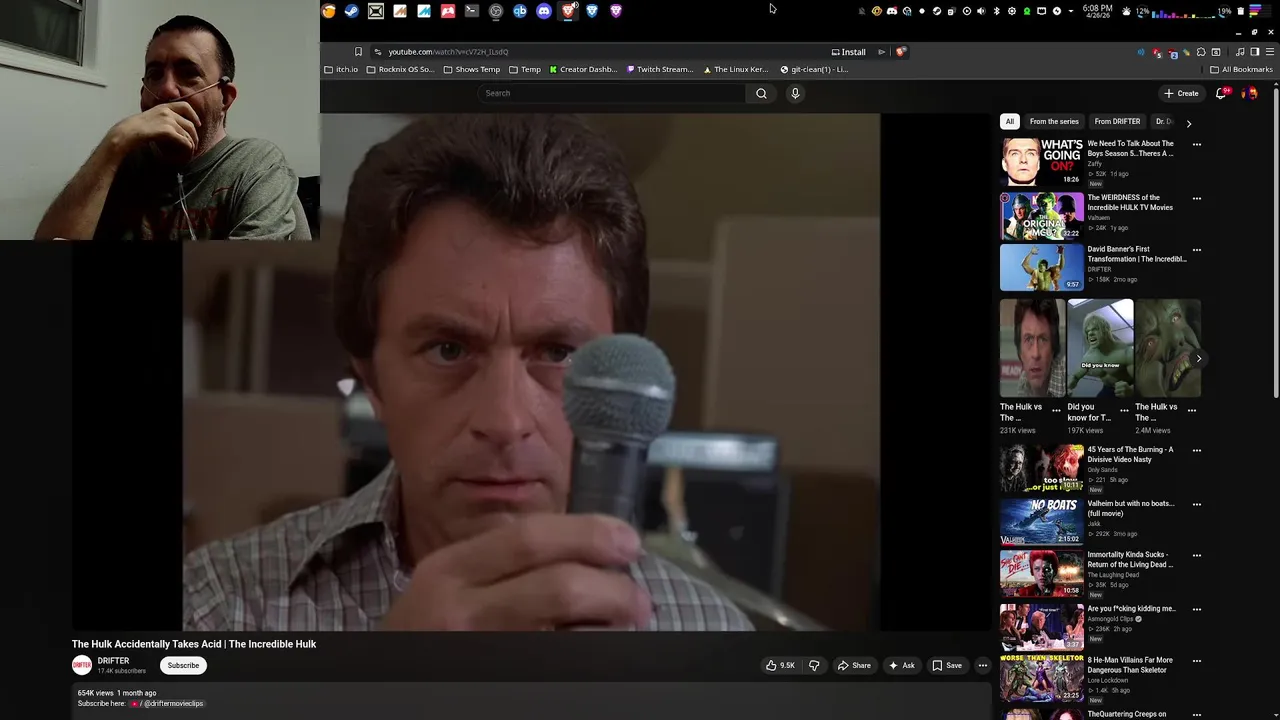Viewport: 1280px width, 720px height.
Task: Open the 6:08 PM clock
Action: (1097, 11)
